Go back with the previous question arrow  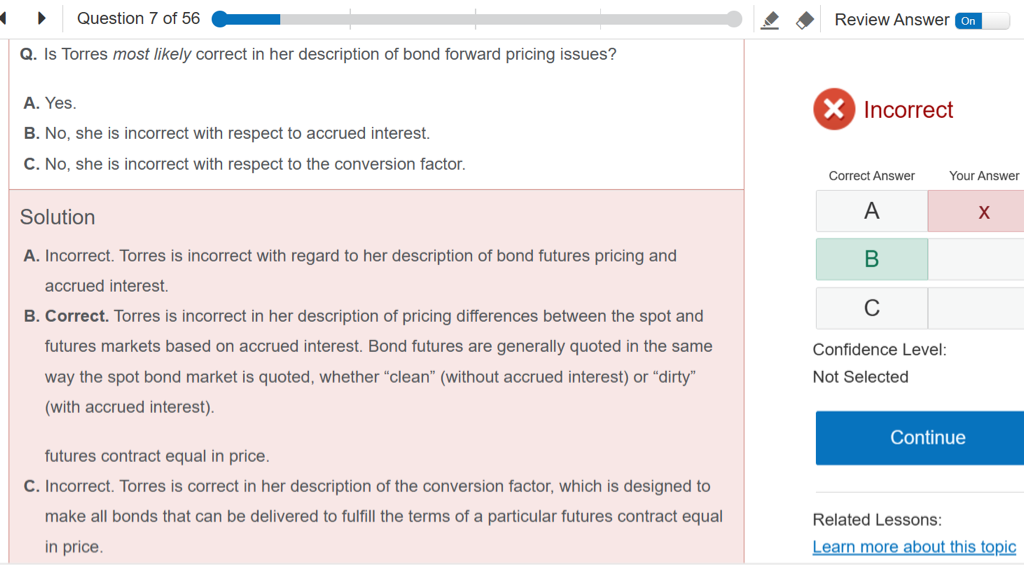coord(4,19)
